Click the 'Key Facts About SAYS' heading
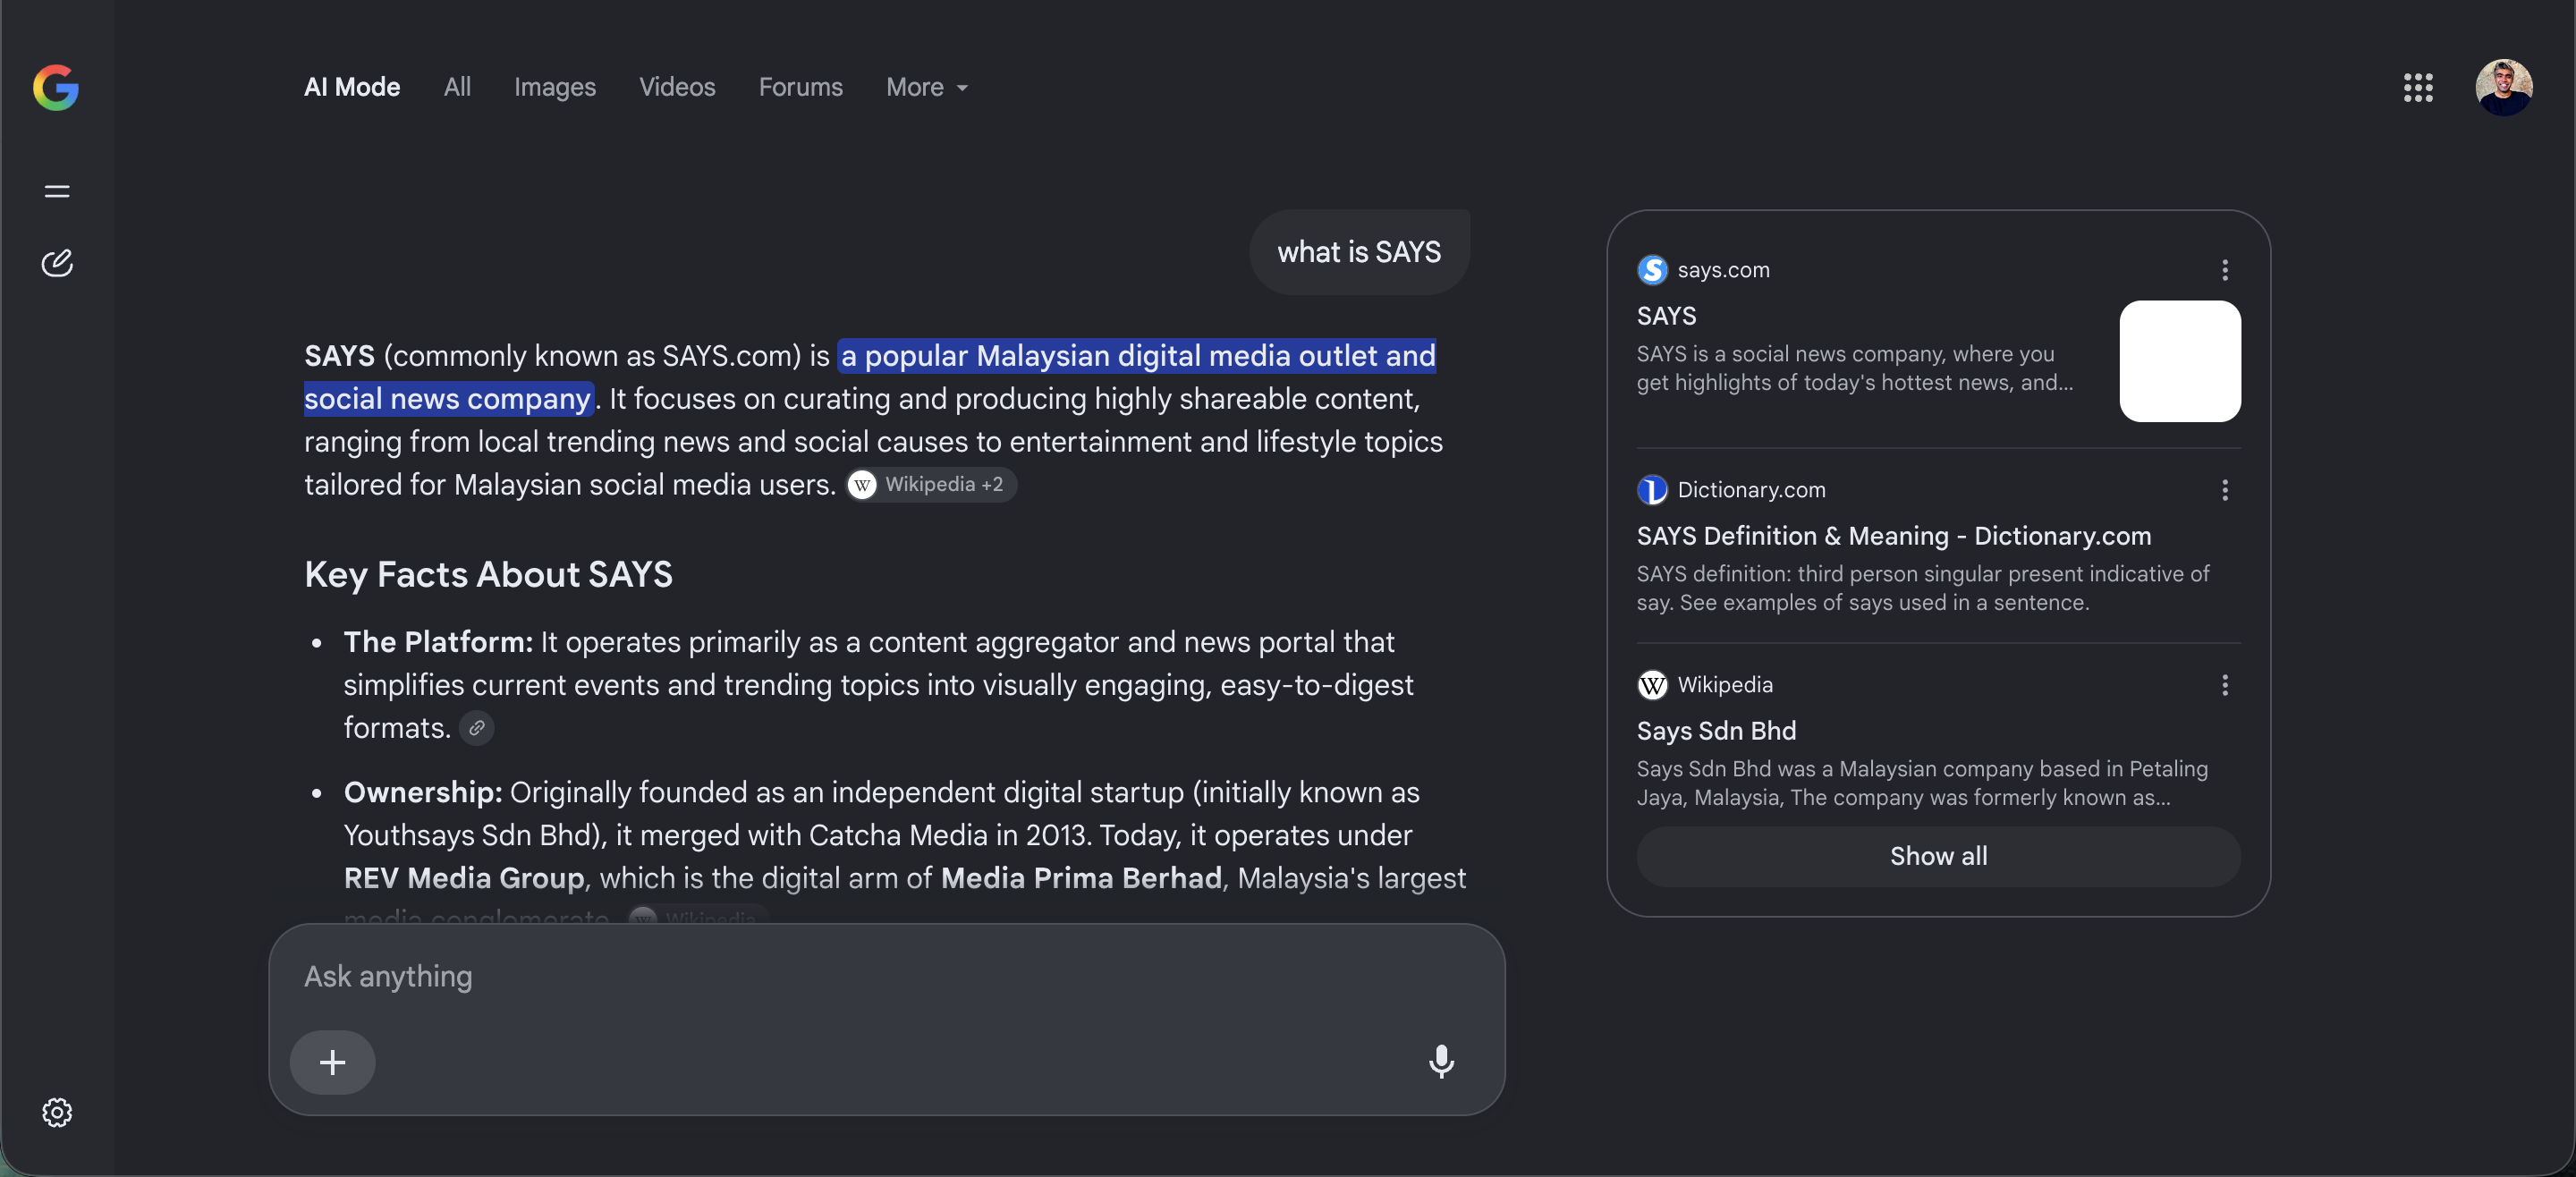Viewport: 2576px width, 1177px height. (x=488, y=575)
